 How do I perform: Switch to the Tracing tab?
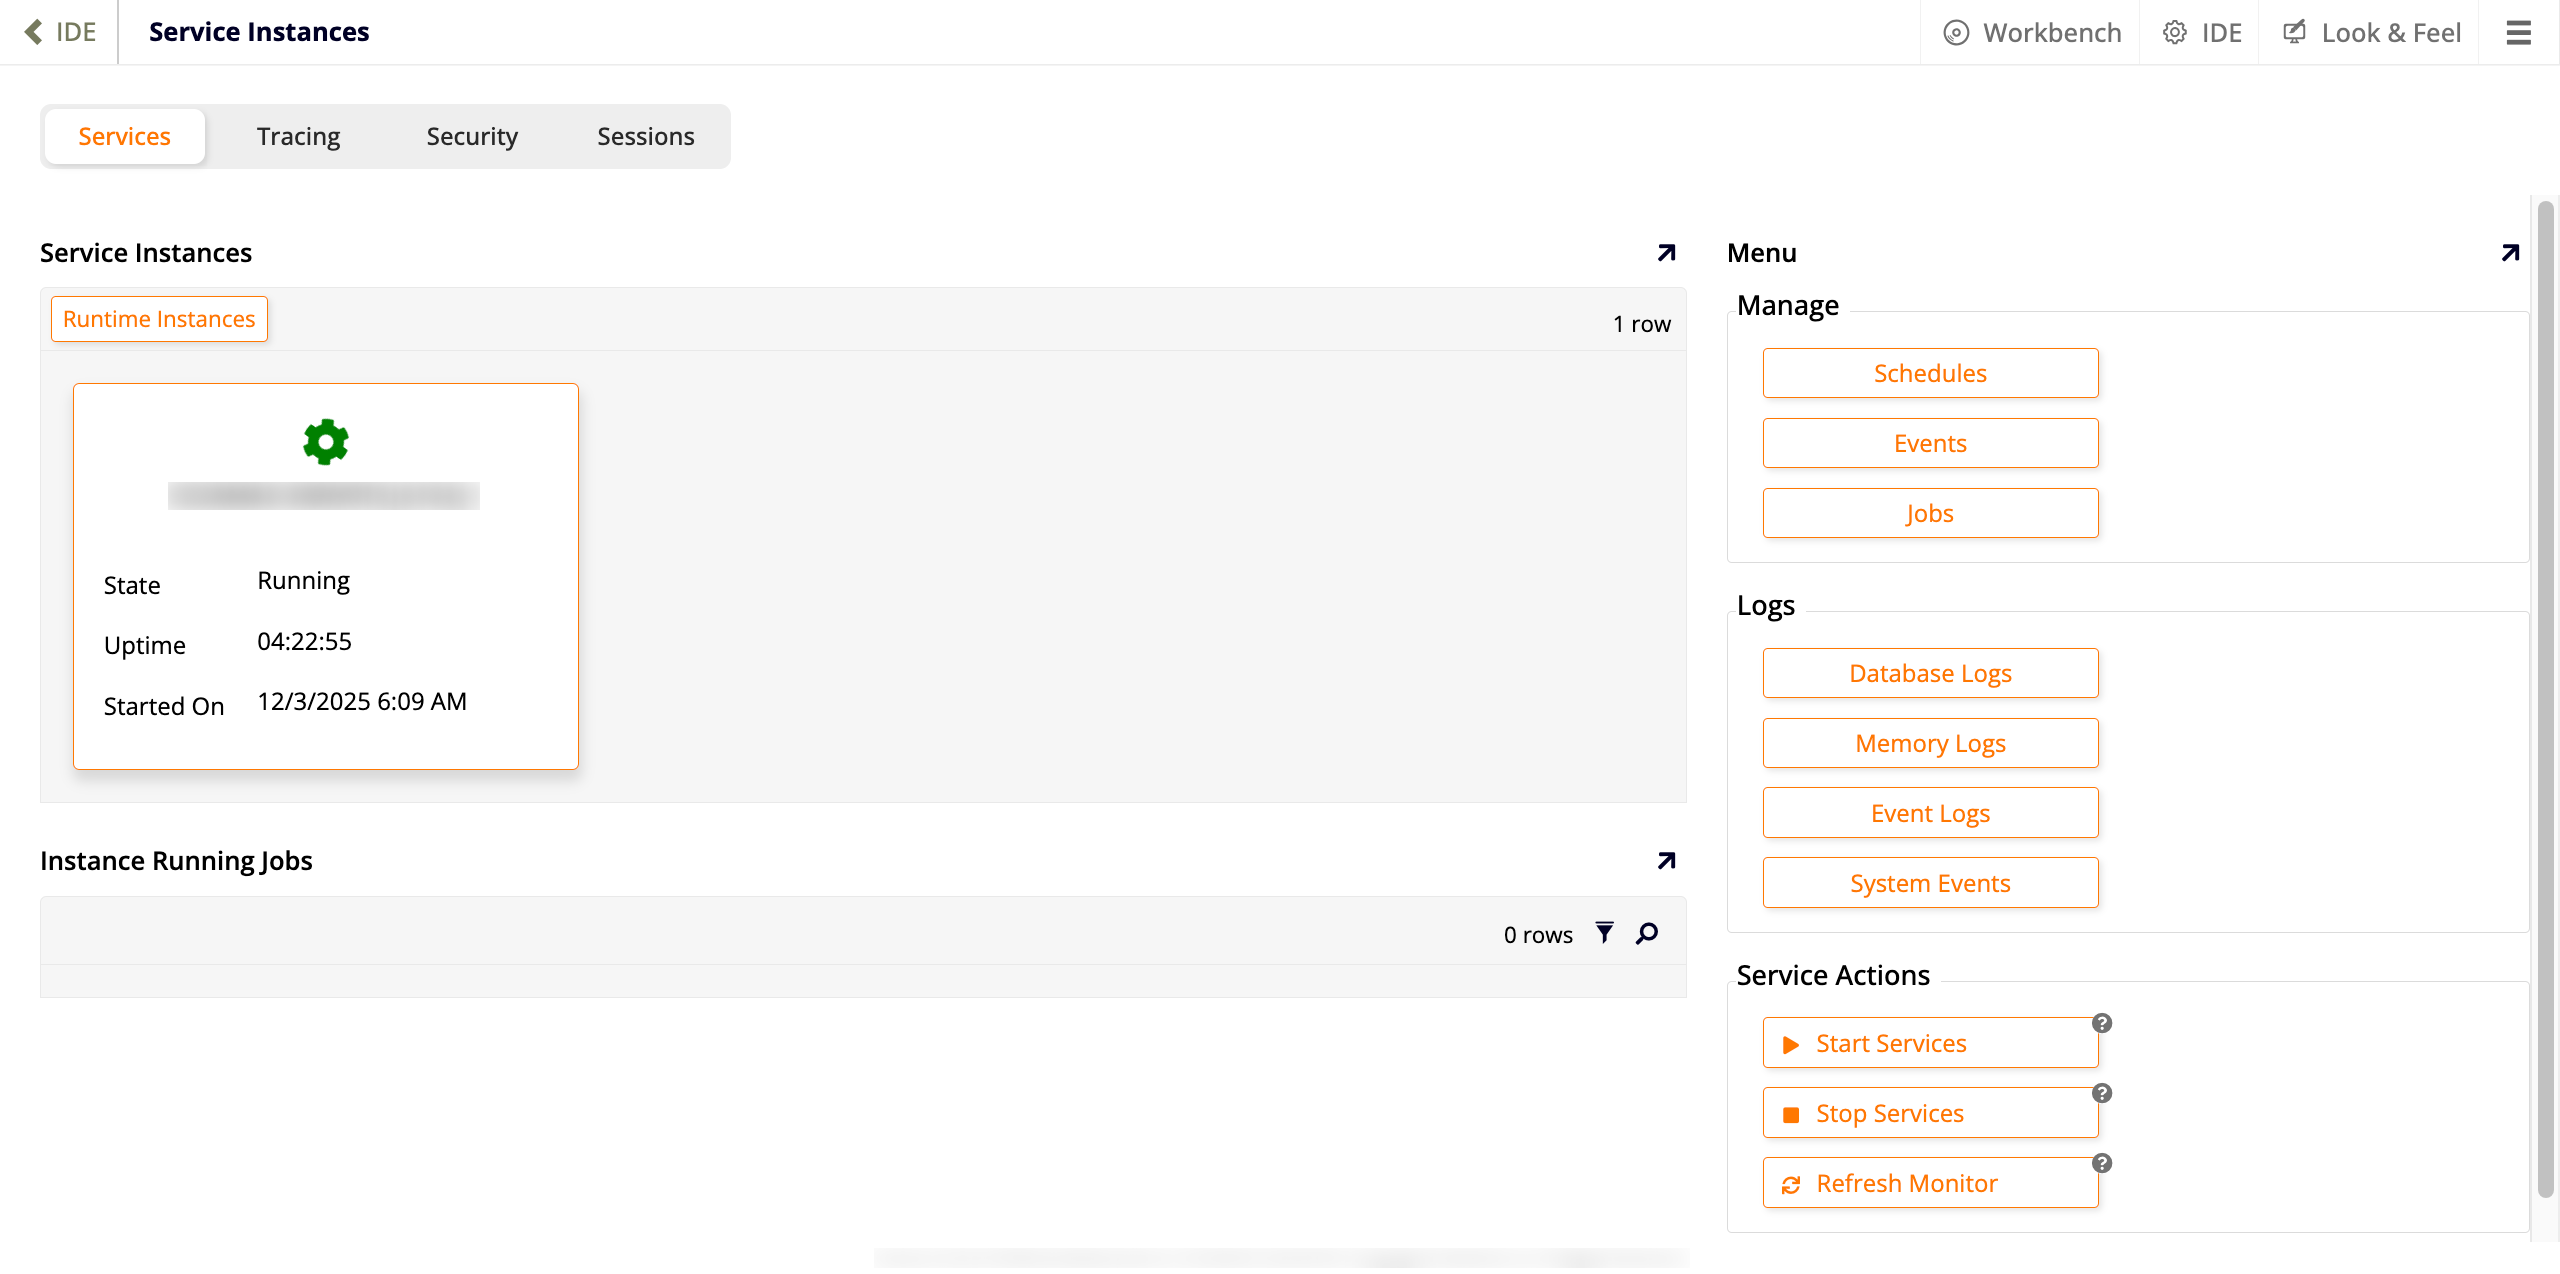click(x=297, y=136)
